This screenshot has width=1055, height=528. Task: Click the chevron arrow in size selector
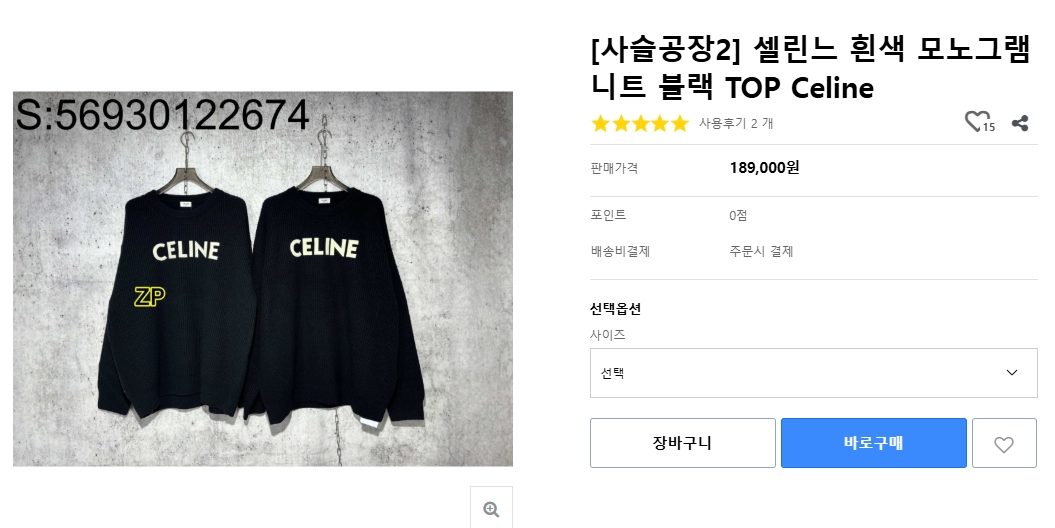point(1012,372)
